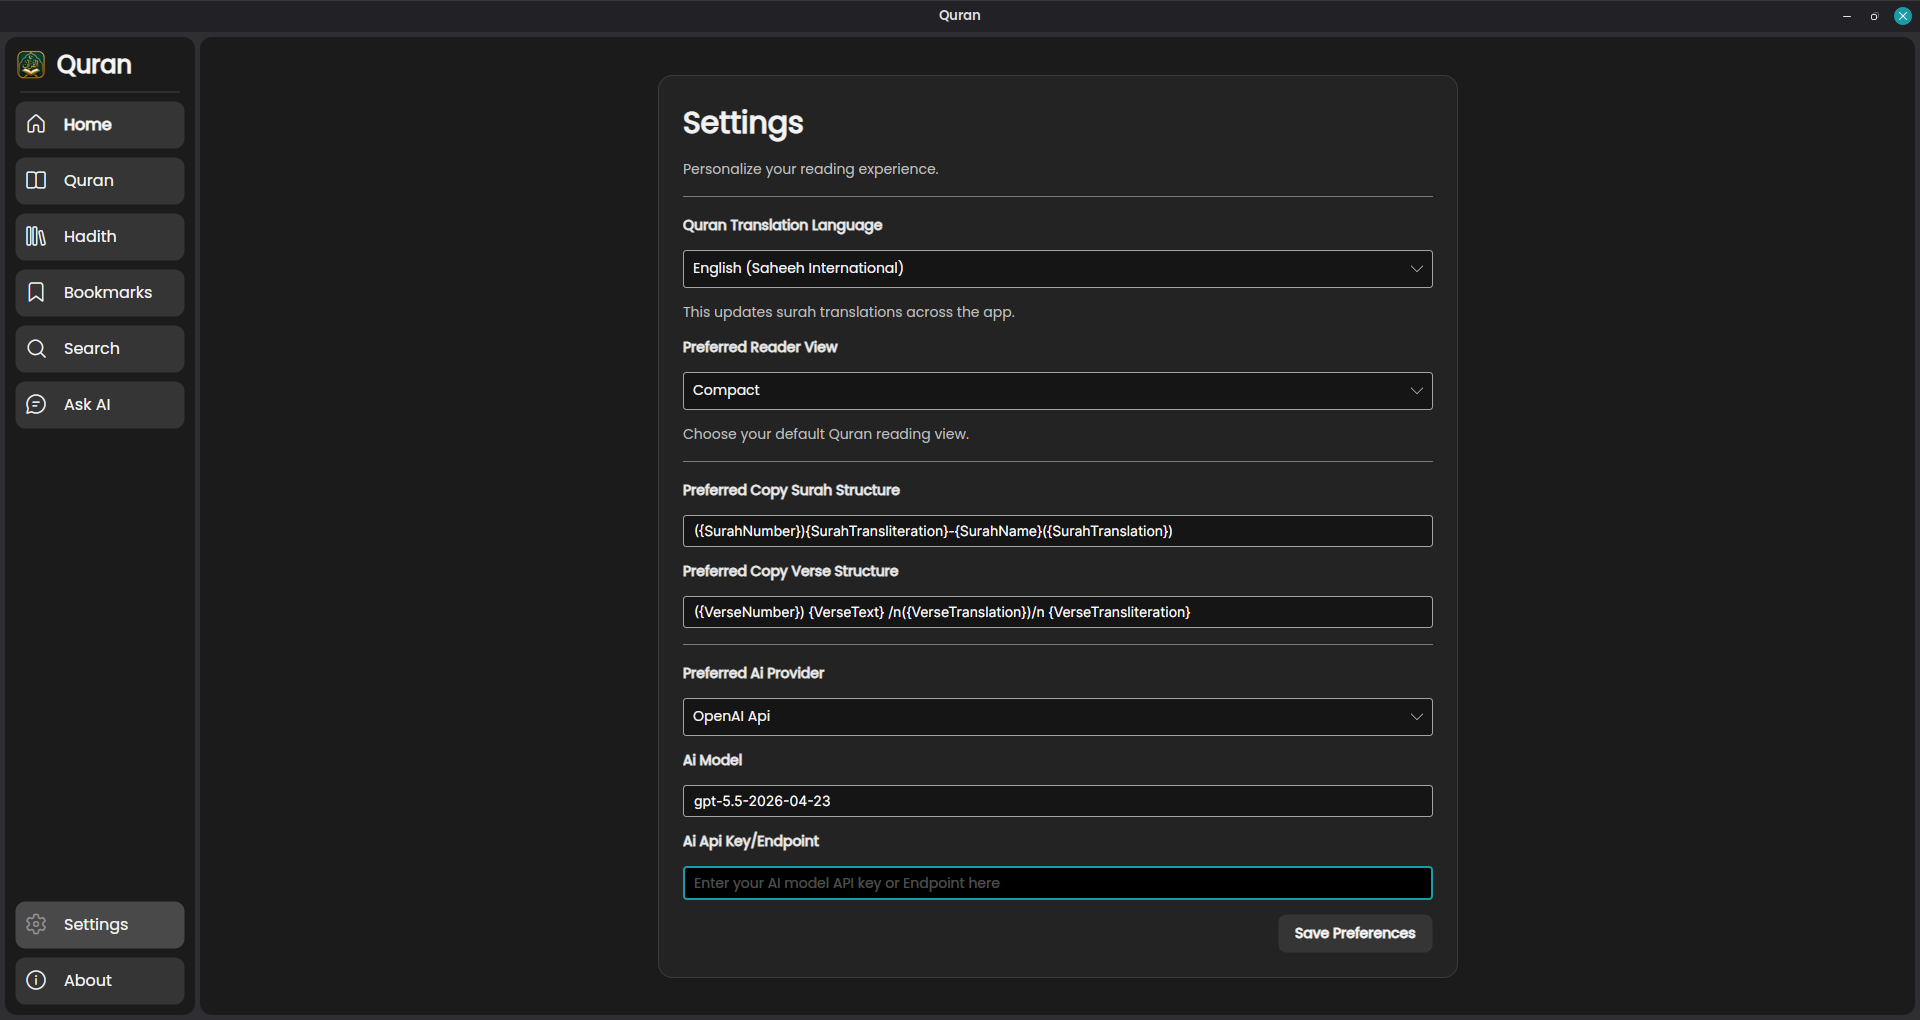Viewport: 1920px width, 1020px height.
Task: Click Save Preferences button
Action: [x=1355, y=933]
